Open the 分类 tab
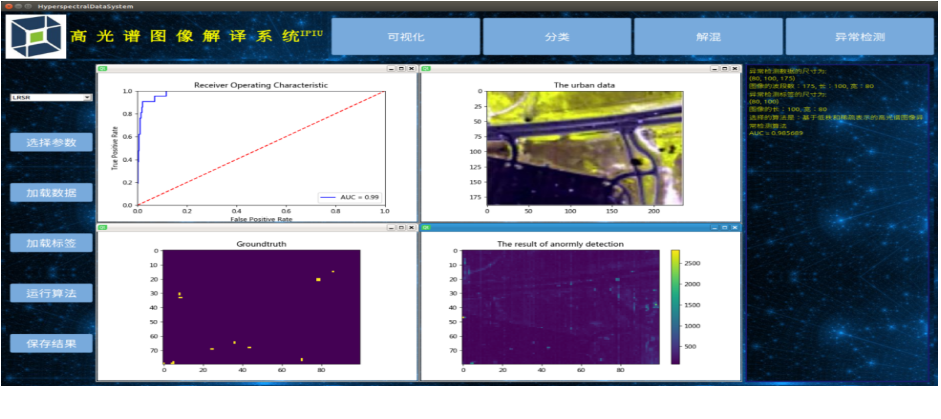The image size is (941, 419). [556, 37]
